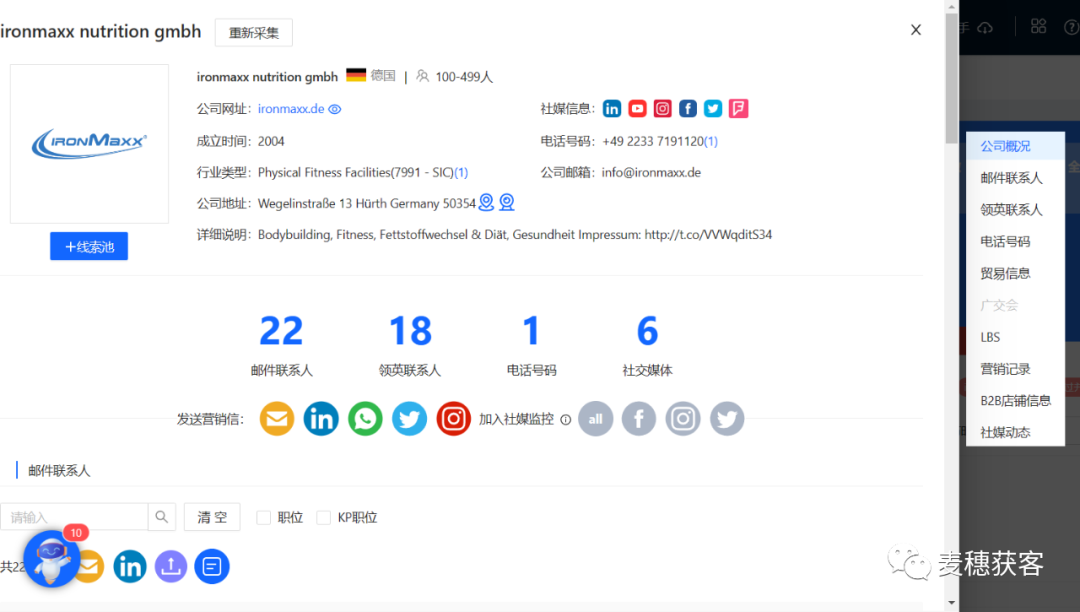Focus the 请输入 contact search field
1080x612 pixels.
(x=74, y=517)
